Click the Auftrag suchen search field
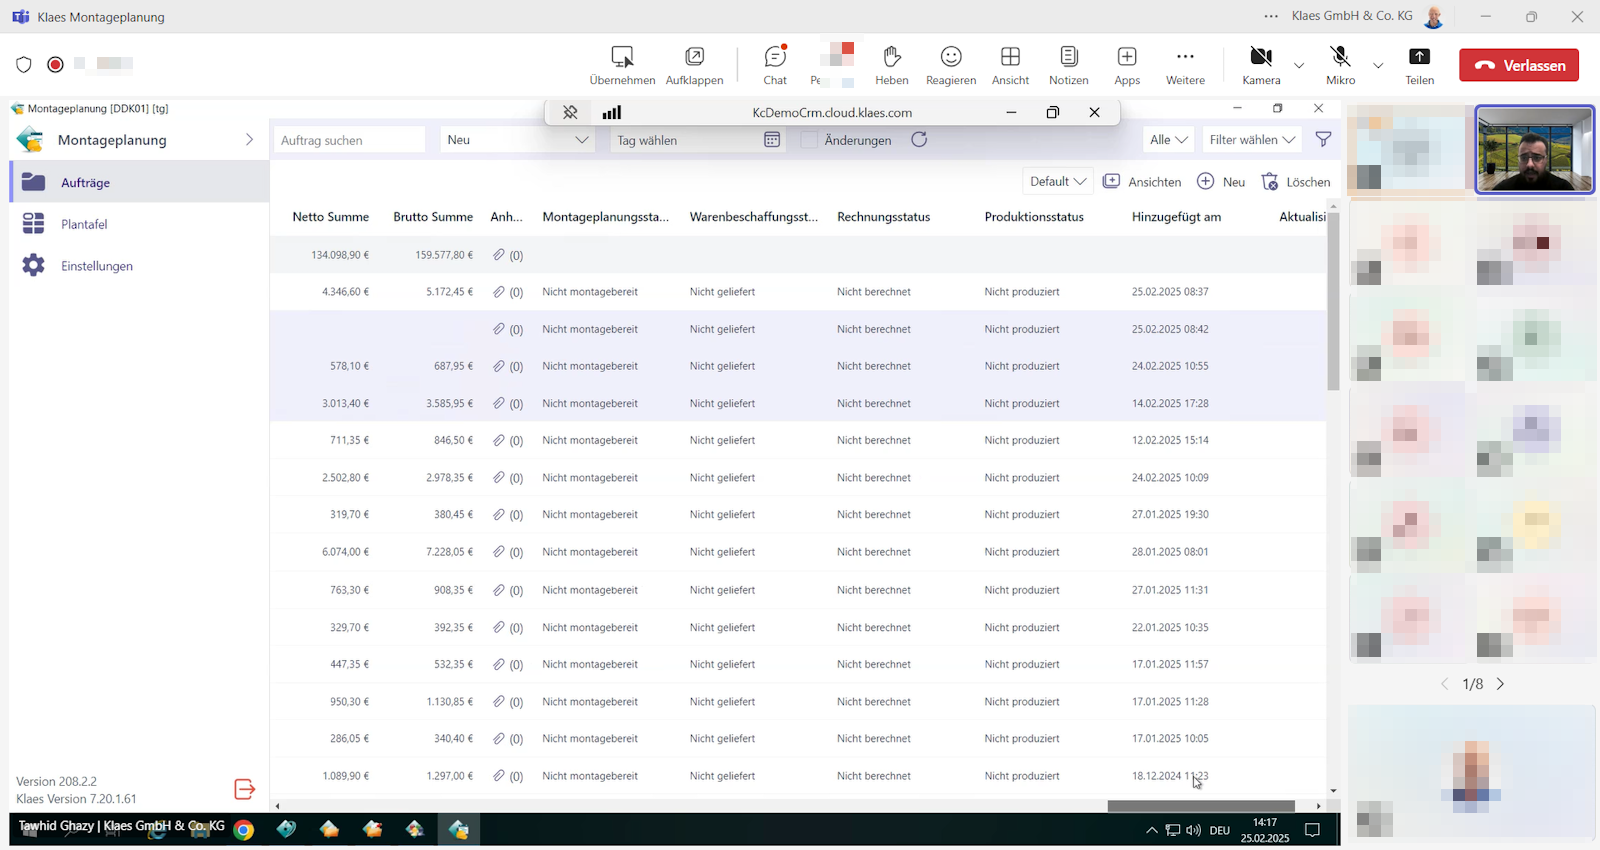Viewport: 1600px width, 850px height. [x=349, y=140]
